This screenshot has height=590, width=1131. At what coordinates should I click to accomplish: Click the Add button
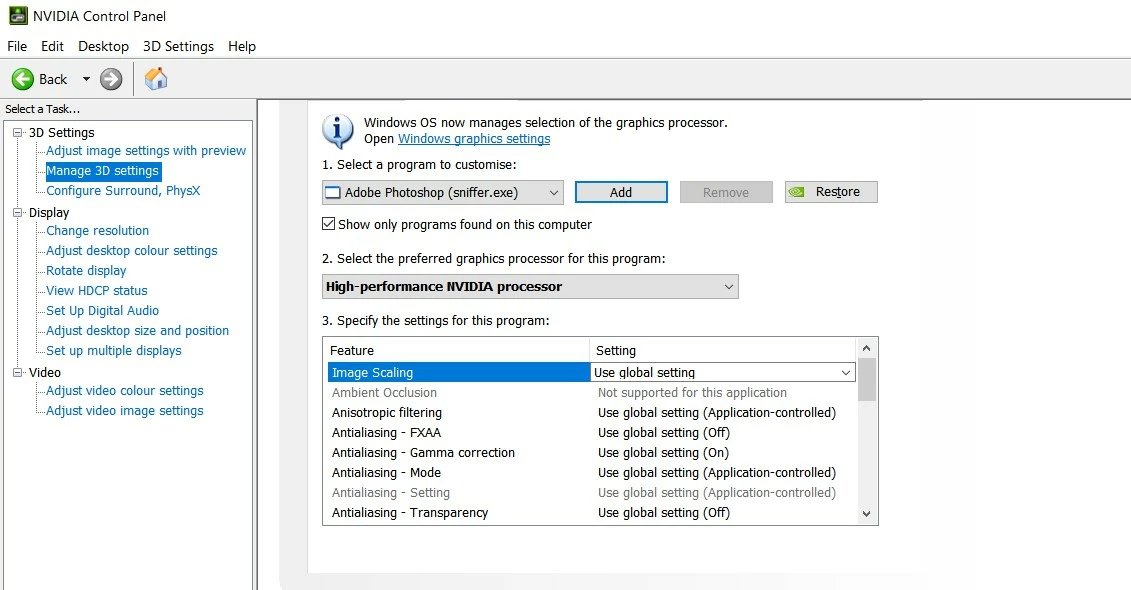coord(621,193)
